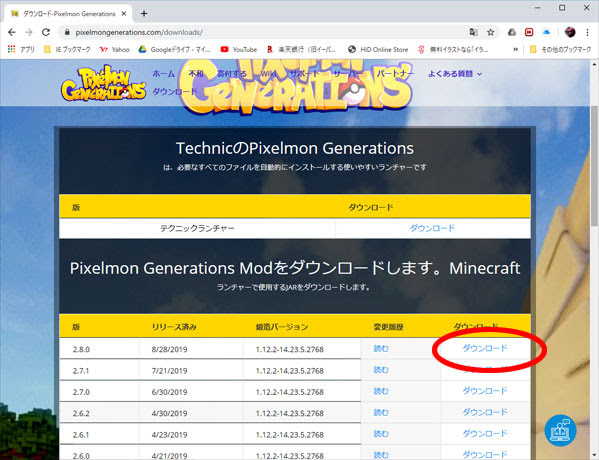Reload the page with the refresh icon
Viewport: 599px width, 460px height.
coord(46,32)
